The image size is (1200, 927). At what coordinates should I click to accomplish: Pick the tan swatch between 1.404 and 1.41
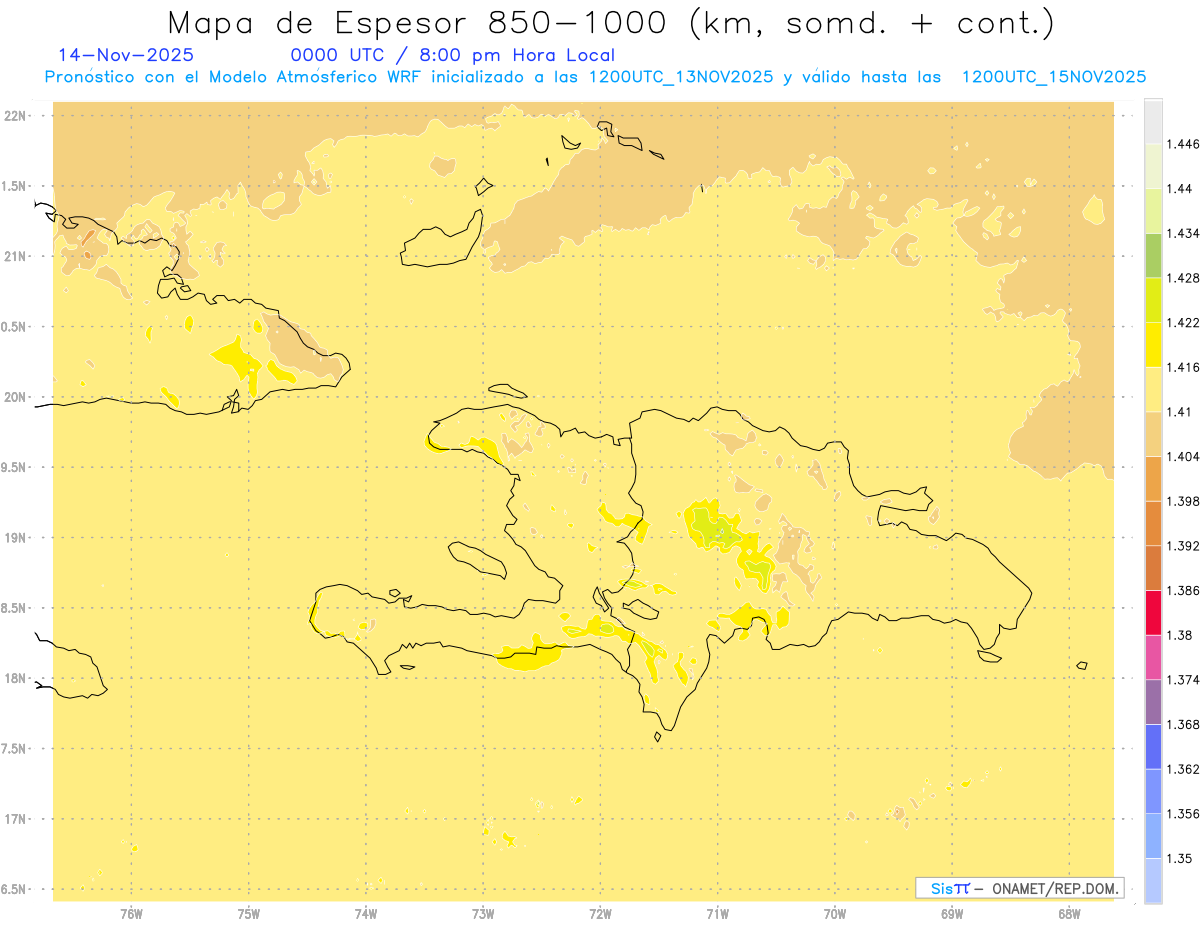pos(1153,434)
